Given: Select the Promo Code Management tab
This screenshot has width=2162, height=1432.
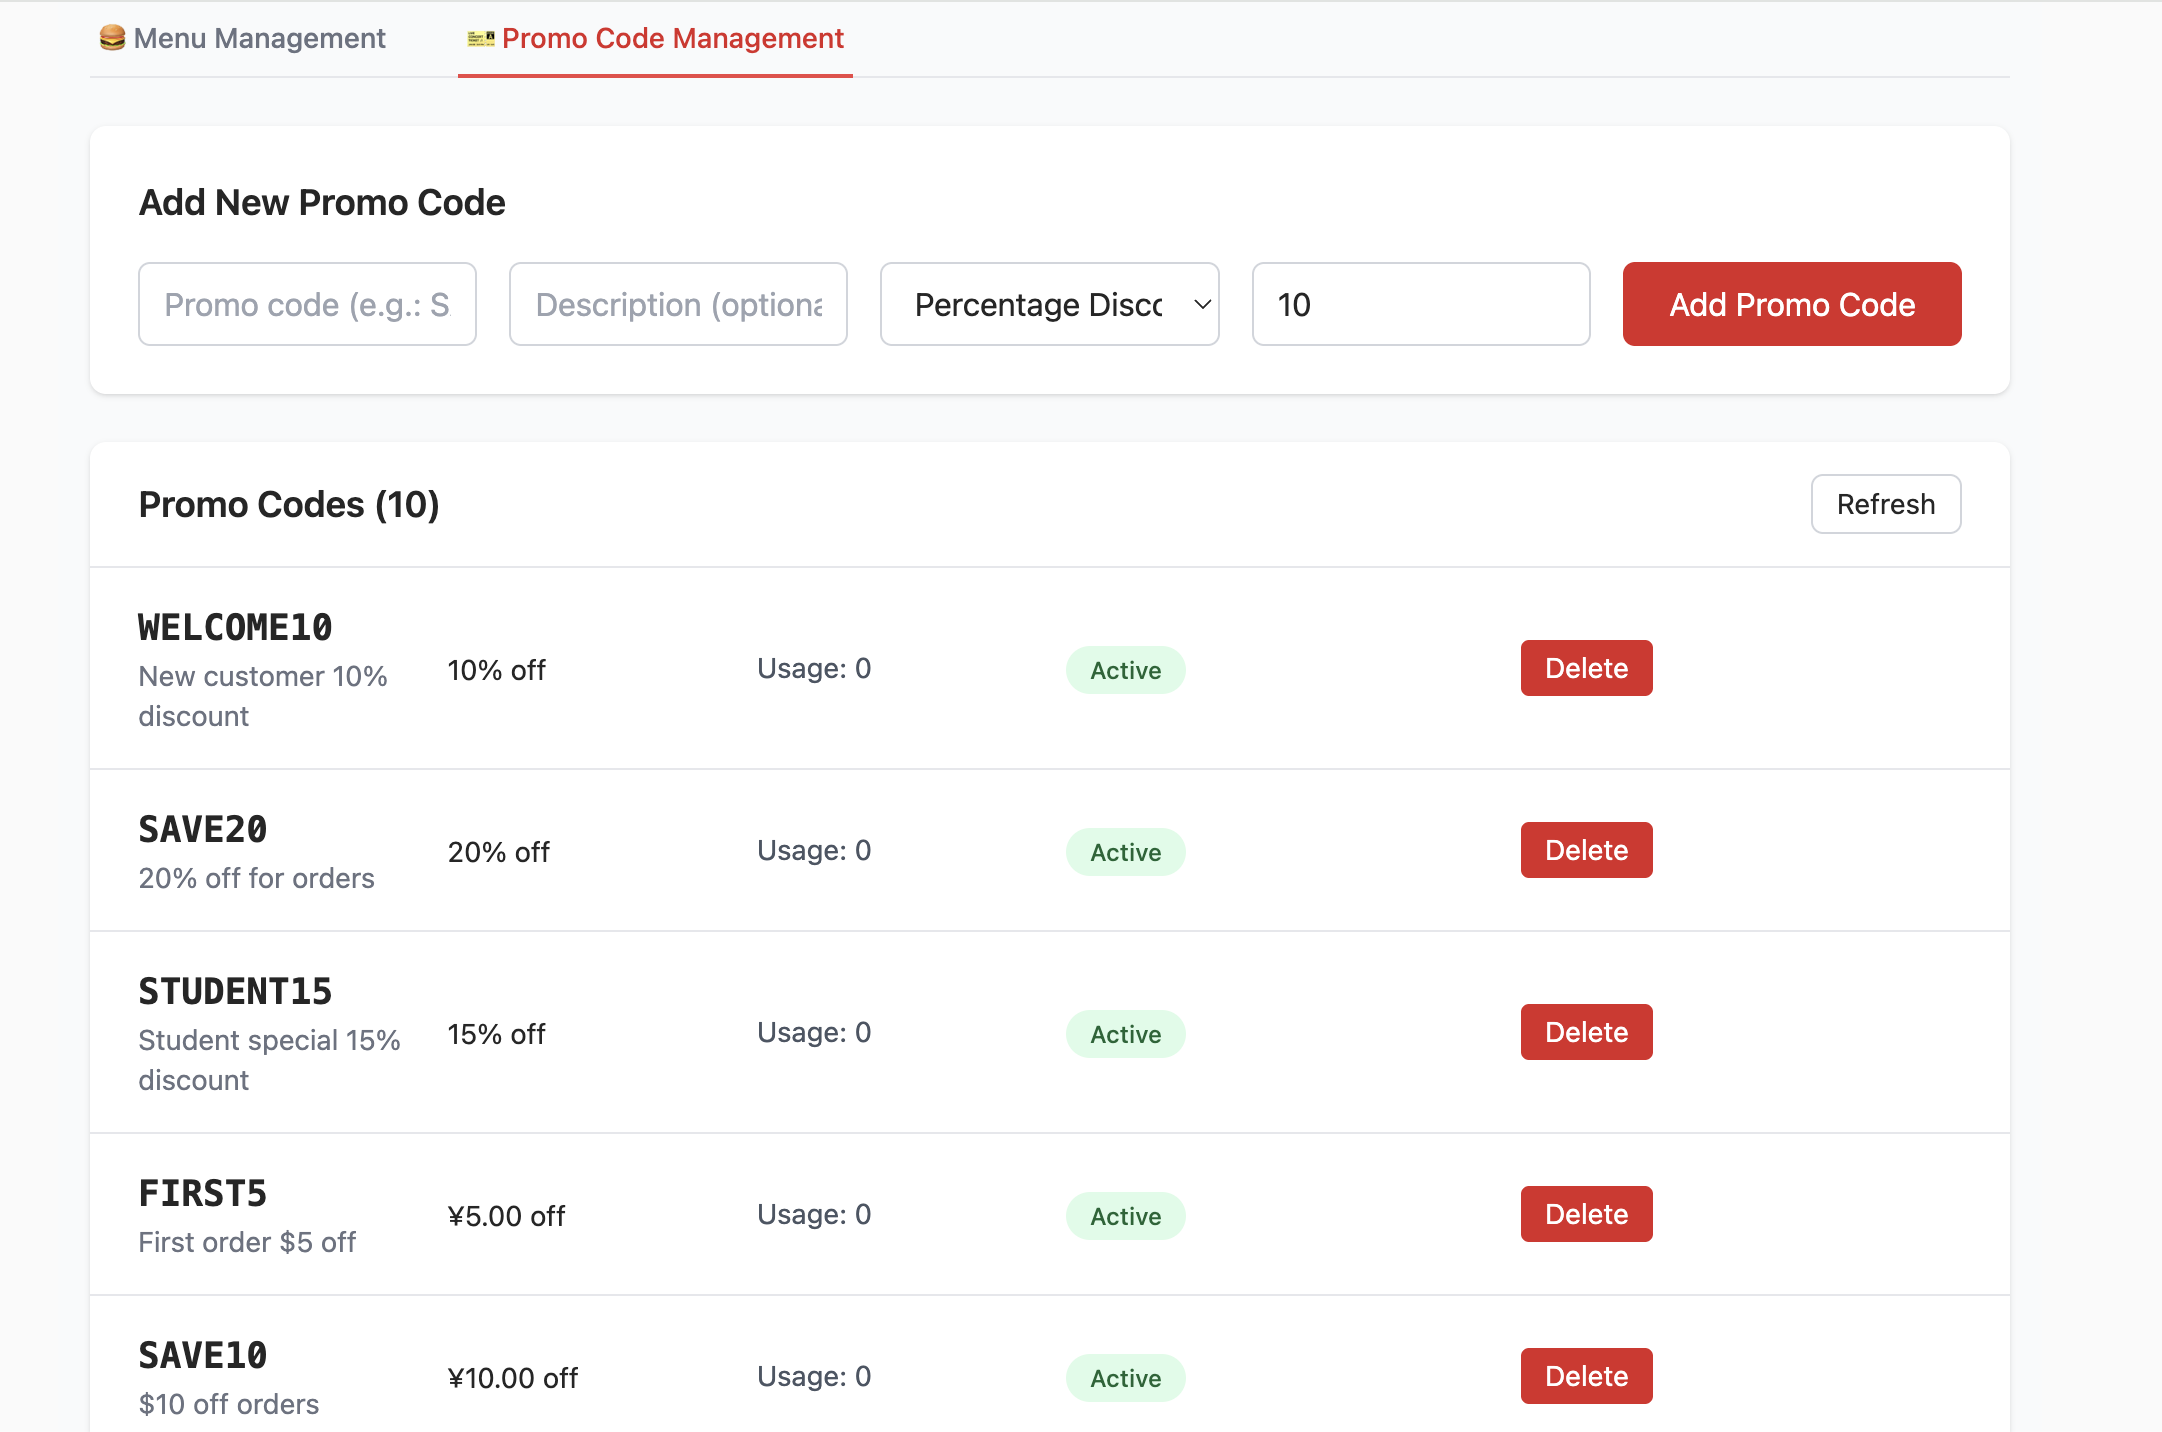Looking at the screenshot, I should pos(671,38).
